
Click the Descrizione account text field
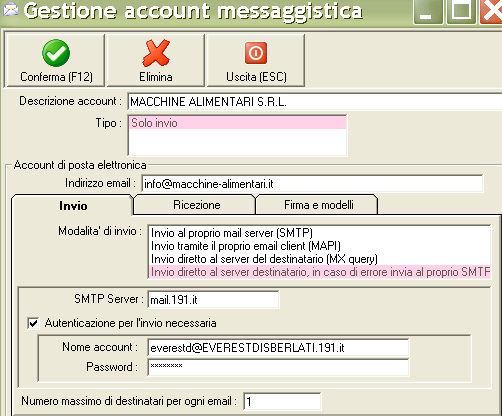click(x=315, y=101)
